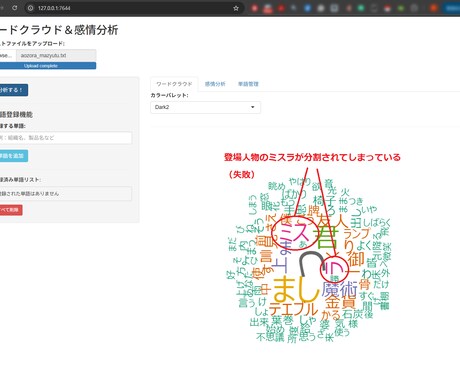Click the orange word ランプ in word cloud
This screenshot has width=460, height=380.
357,234
